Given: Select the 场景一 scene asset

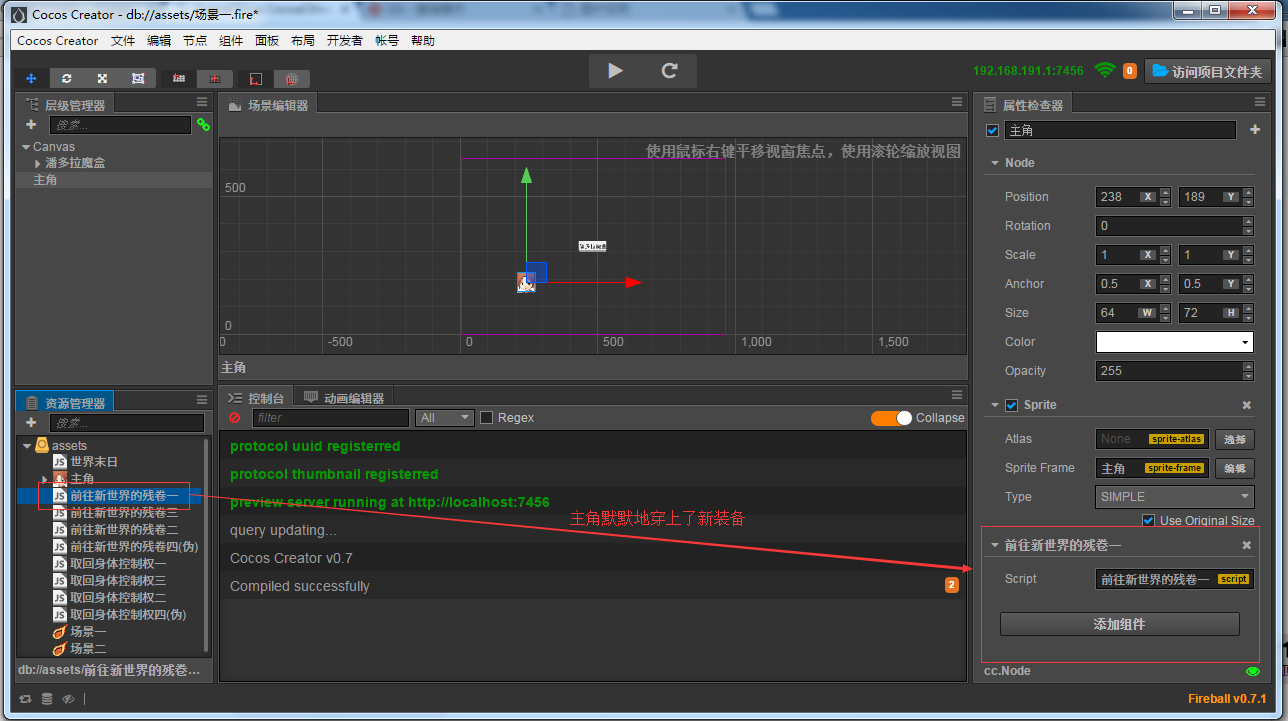Looking at the screenshot, I should (x=88, y=632).
